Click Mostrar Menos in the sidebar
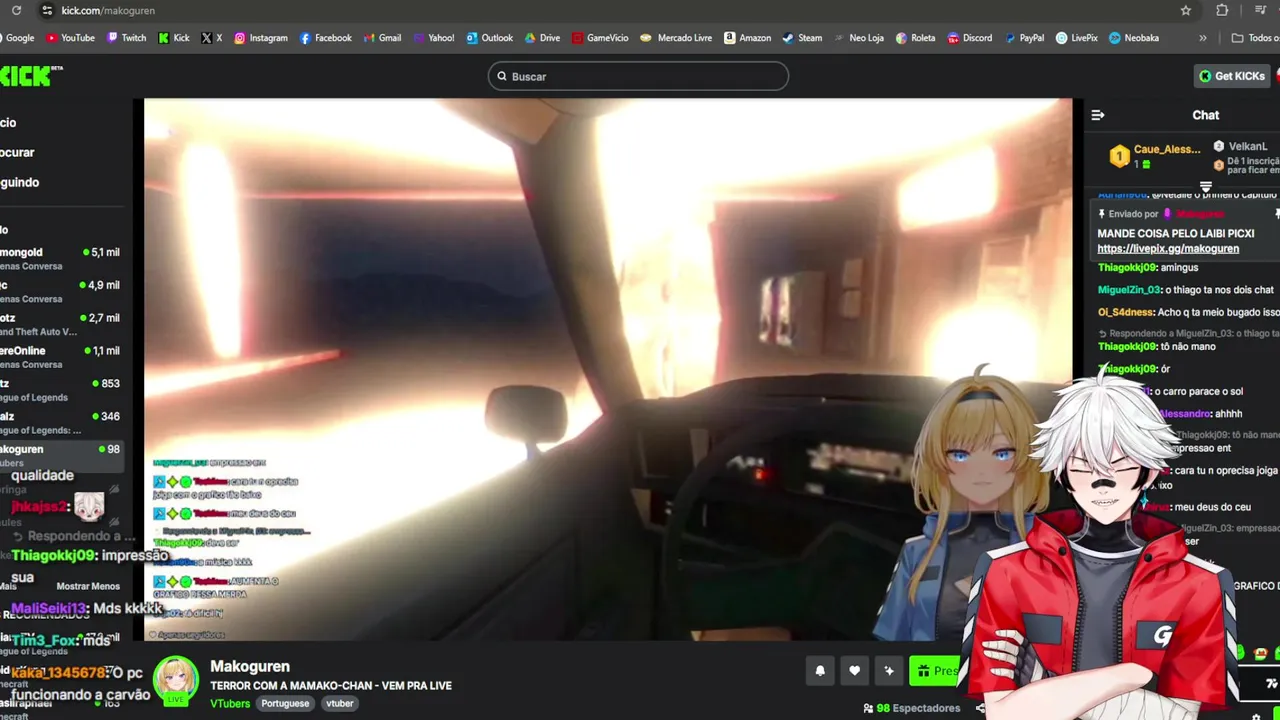The height and width of the screenshot is (720, 1280). (88, 586)
